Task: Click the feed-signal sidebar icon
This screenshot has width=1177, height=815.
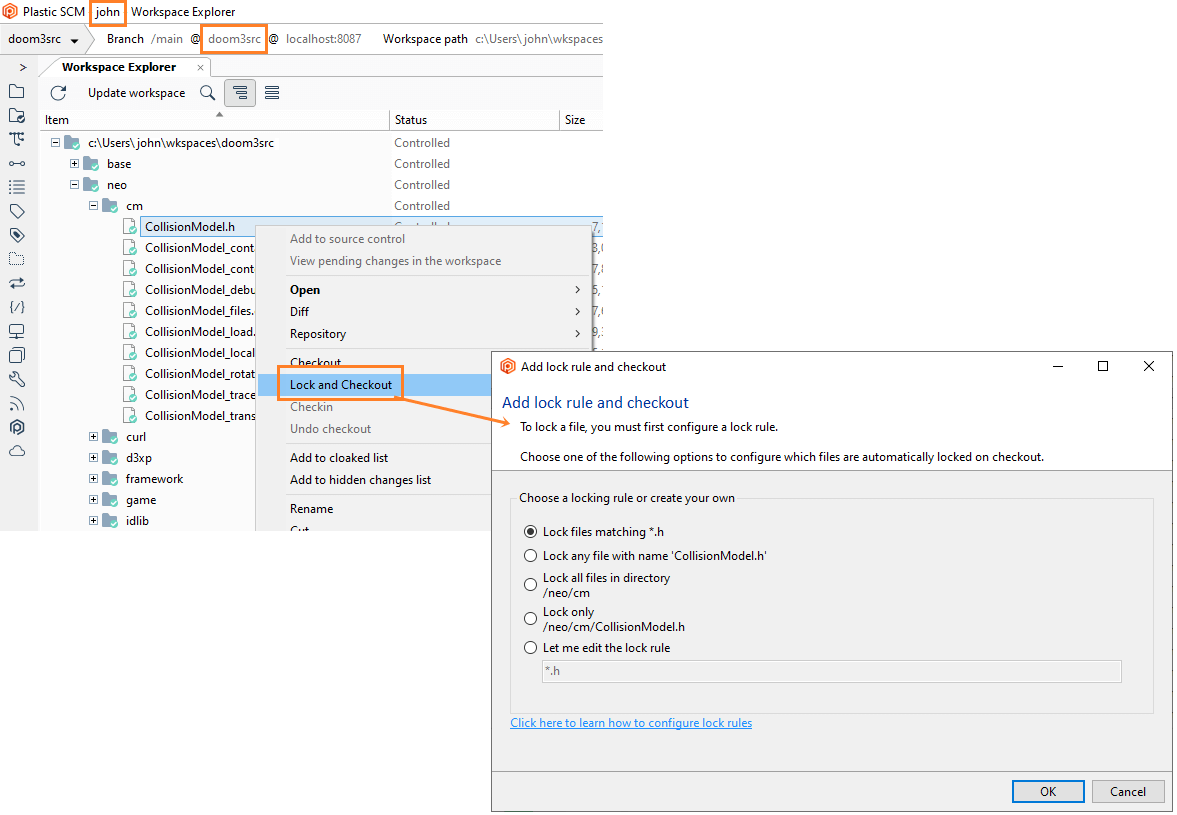Action: [x=17, y=404]
